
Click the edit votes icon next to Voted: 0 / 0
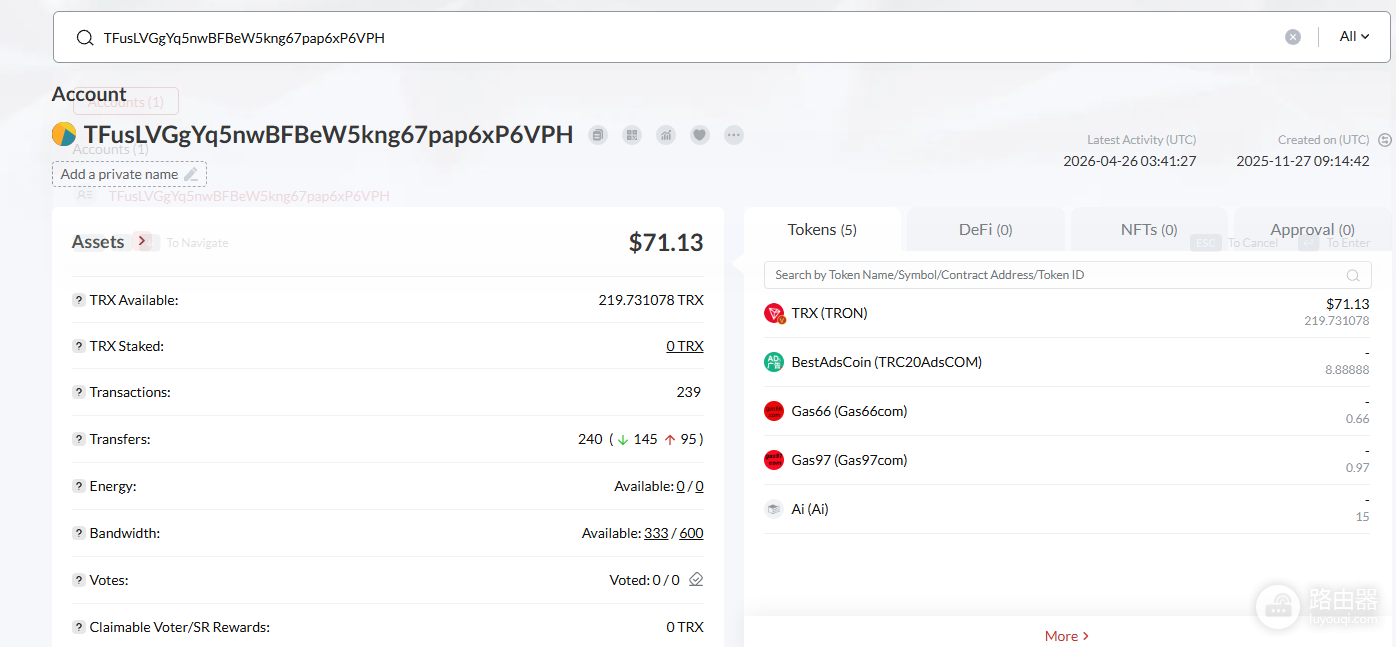pyautogui.click(x=696, y=579)
